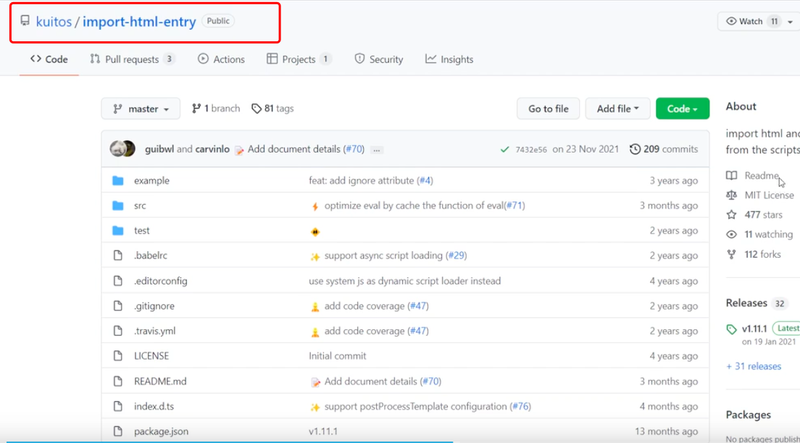Click the file icon next to .editorconfig
The height and width of the screenshot is (443, 800).
(118, 281)
